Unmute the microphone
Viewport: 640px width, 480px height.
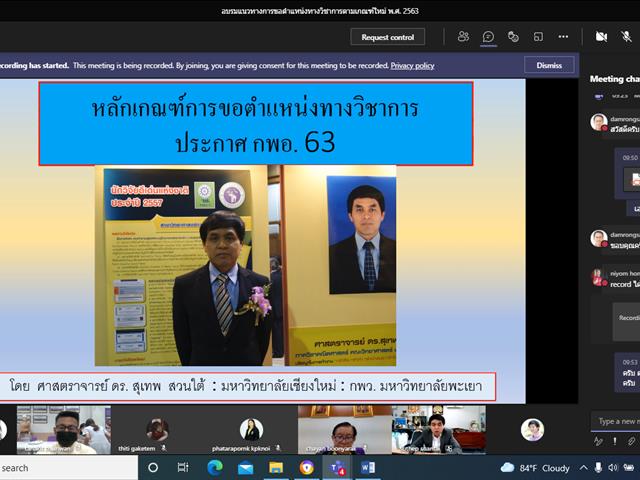626,37
